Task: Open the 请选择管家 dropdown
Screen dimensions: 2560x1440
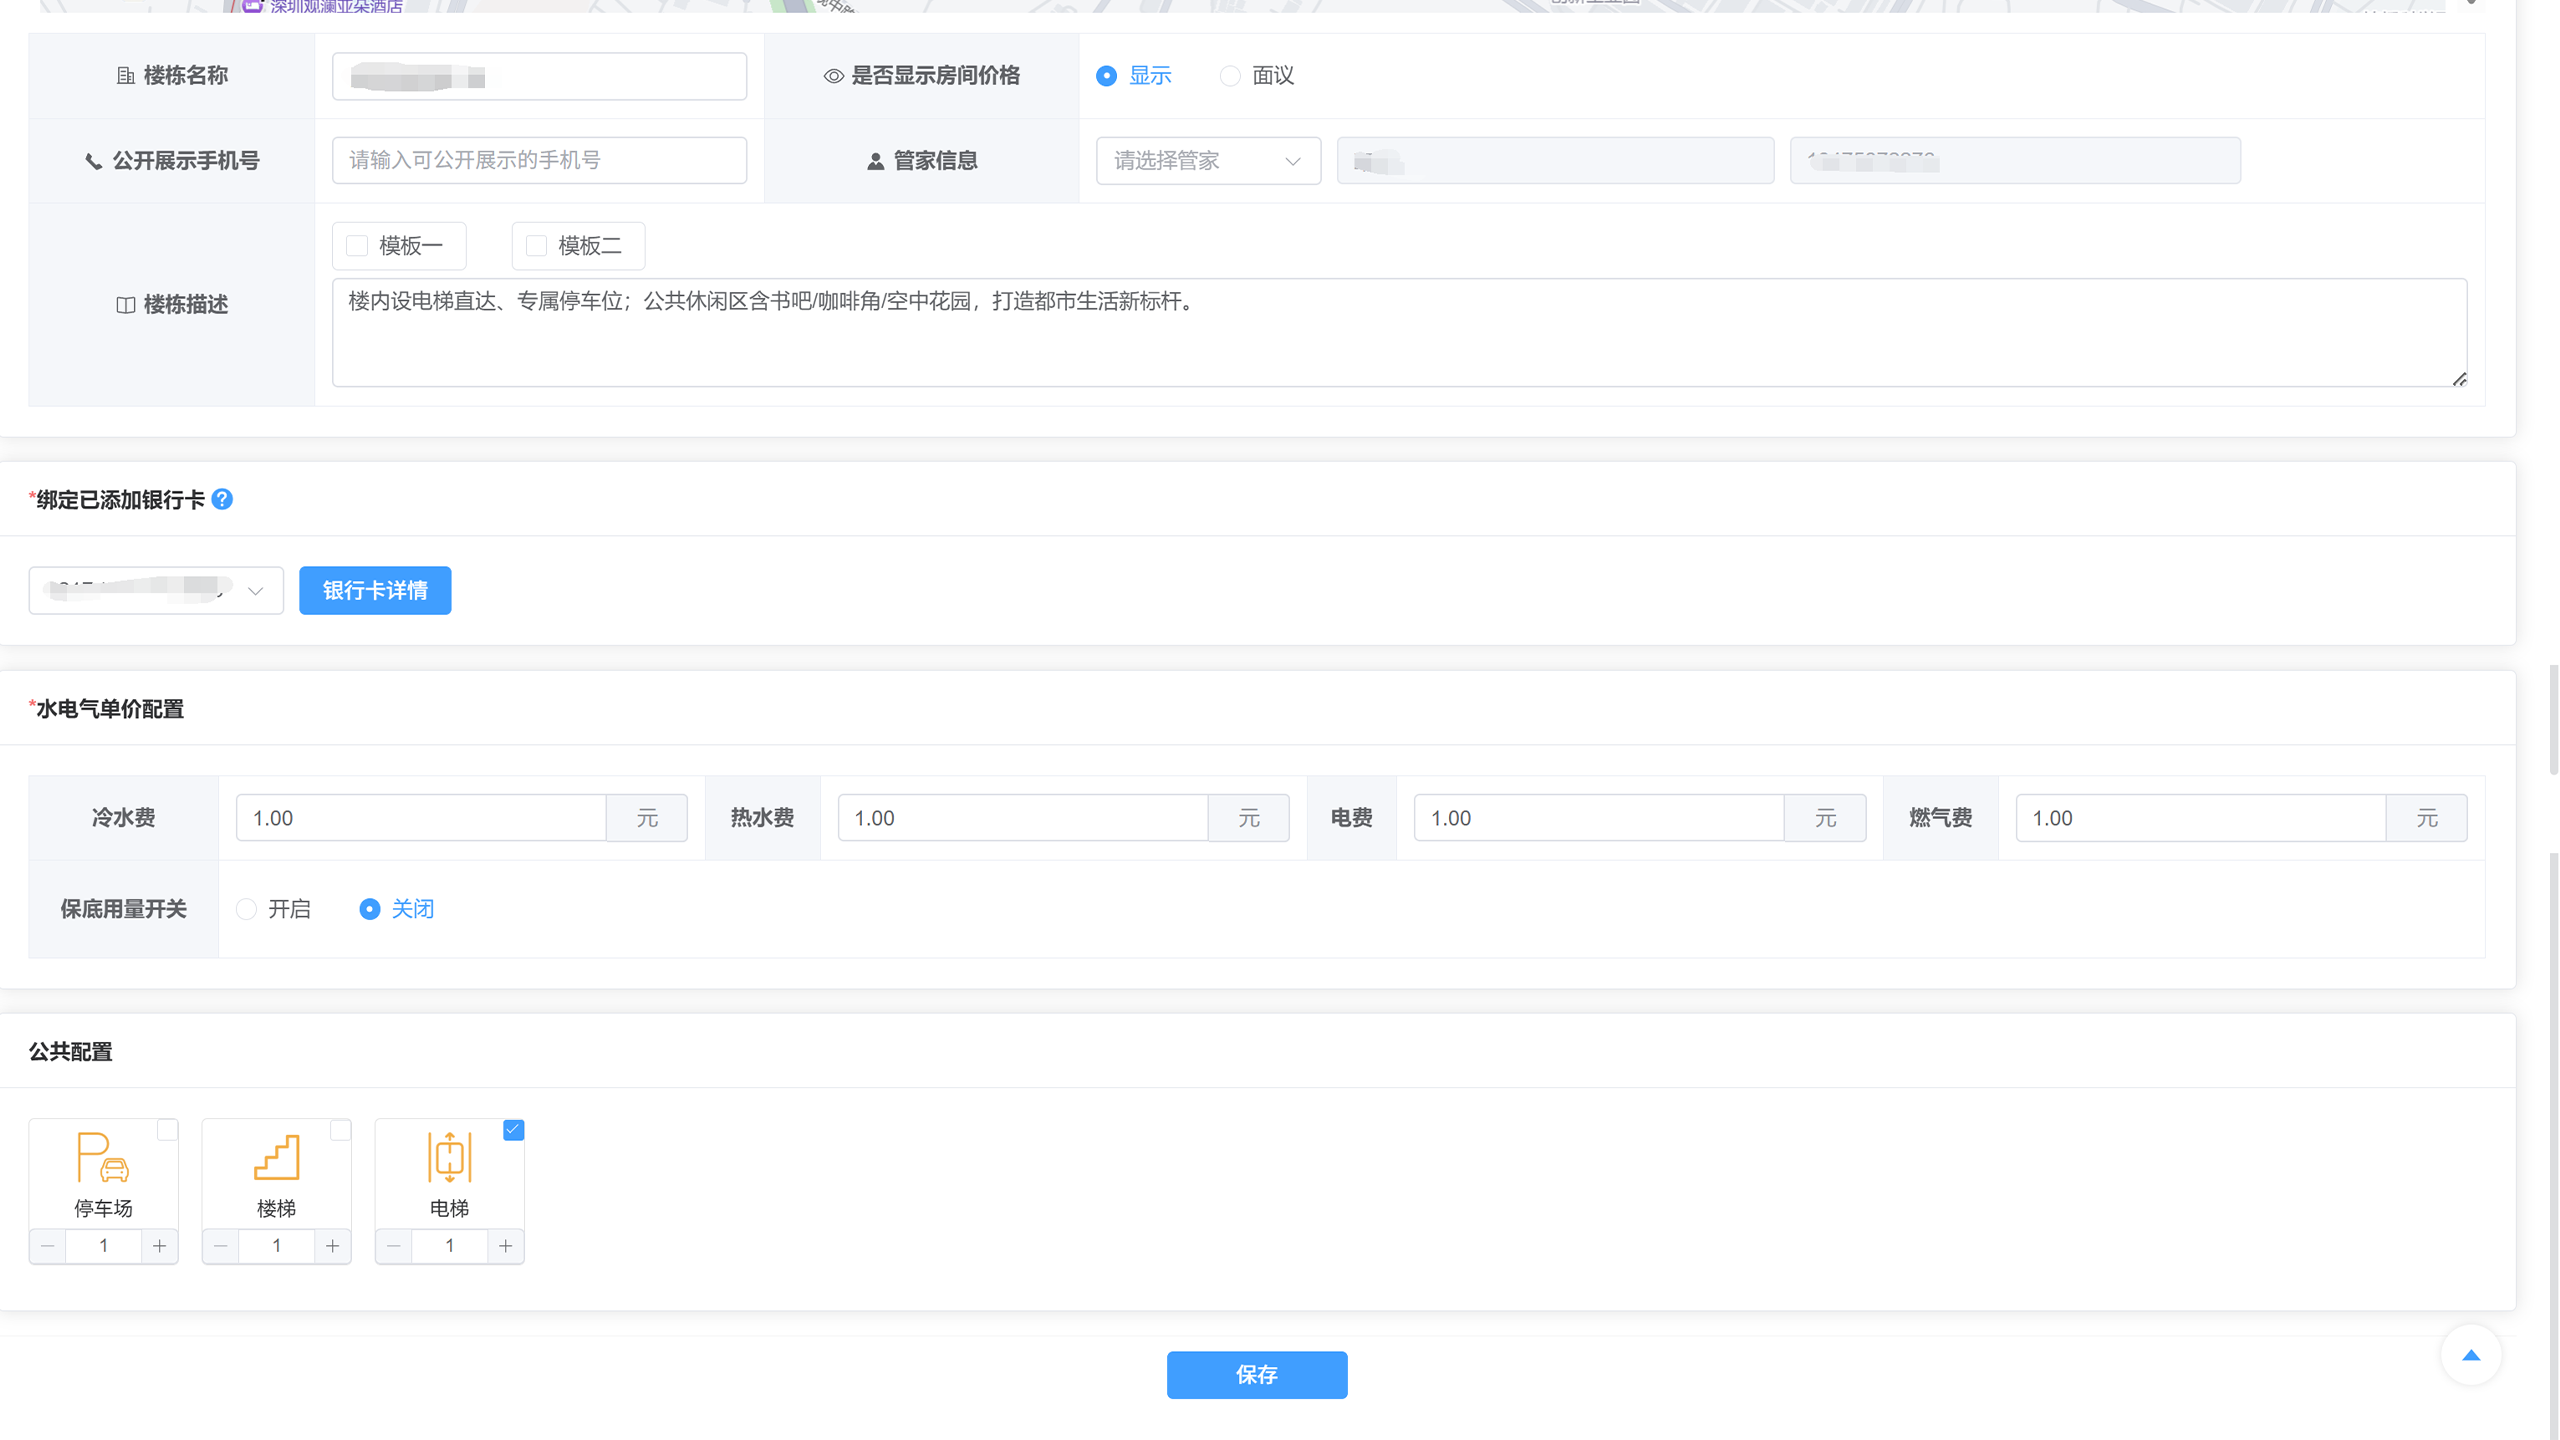Action: pyautogui.click(x=1207, y=161)
